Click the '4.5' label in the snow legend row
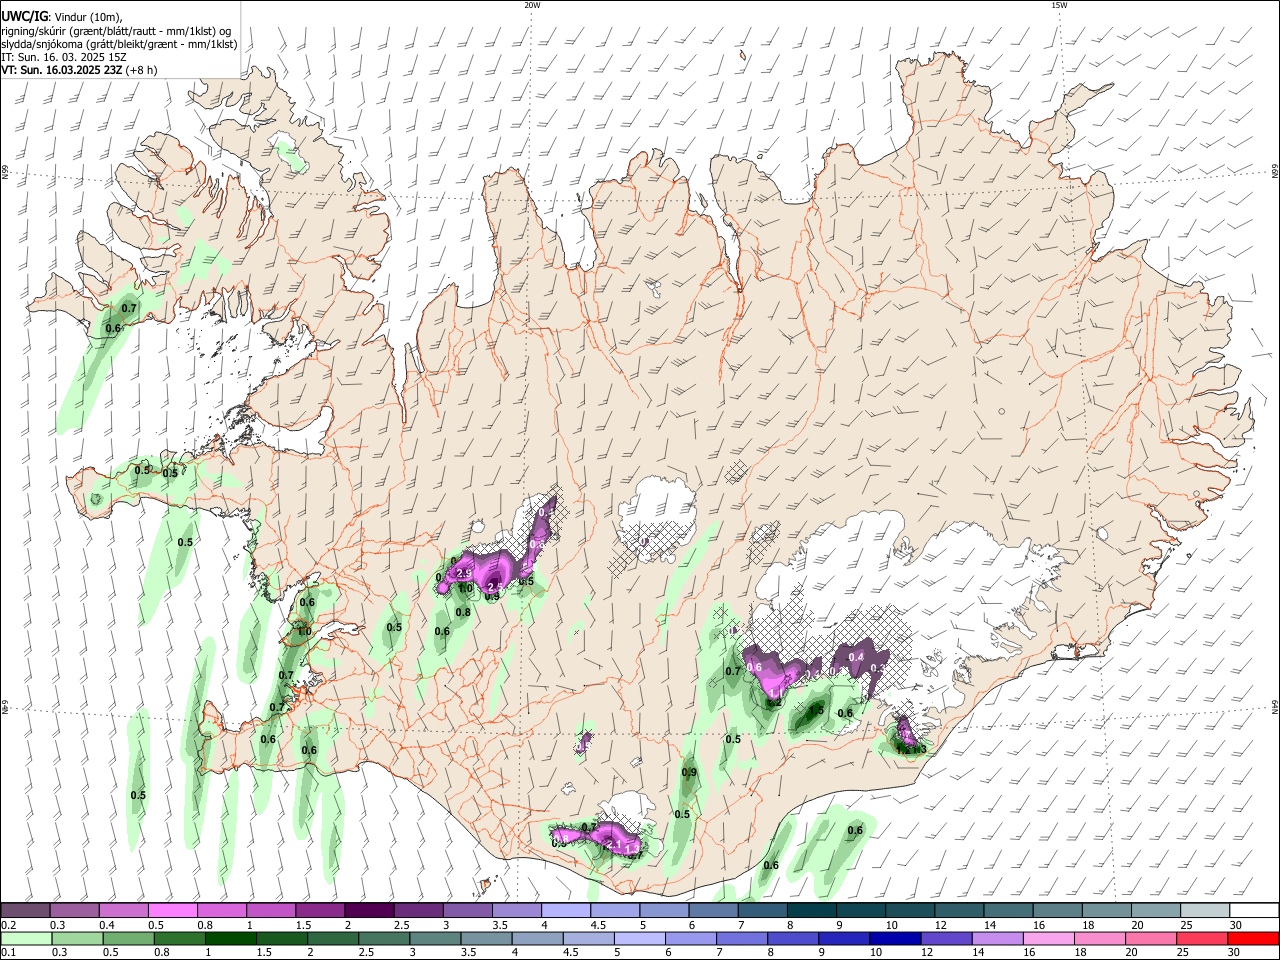The height and width of the screenshot is (960, 1280). click(598, 925)
